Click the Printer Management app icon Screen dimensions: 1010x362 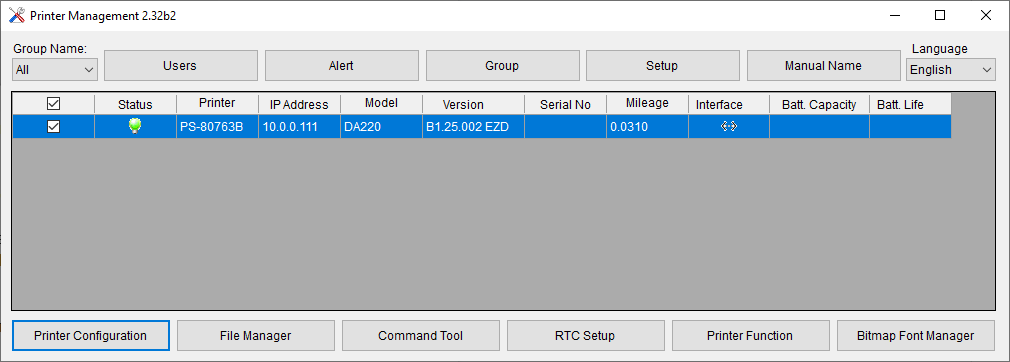pos(17,15)
